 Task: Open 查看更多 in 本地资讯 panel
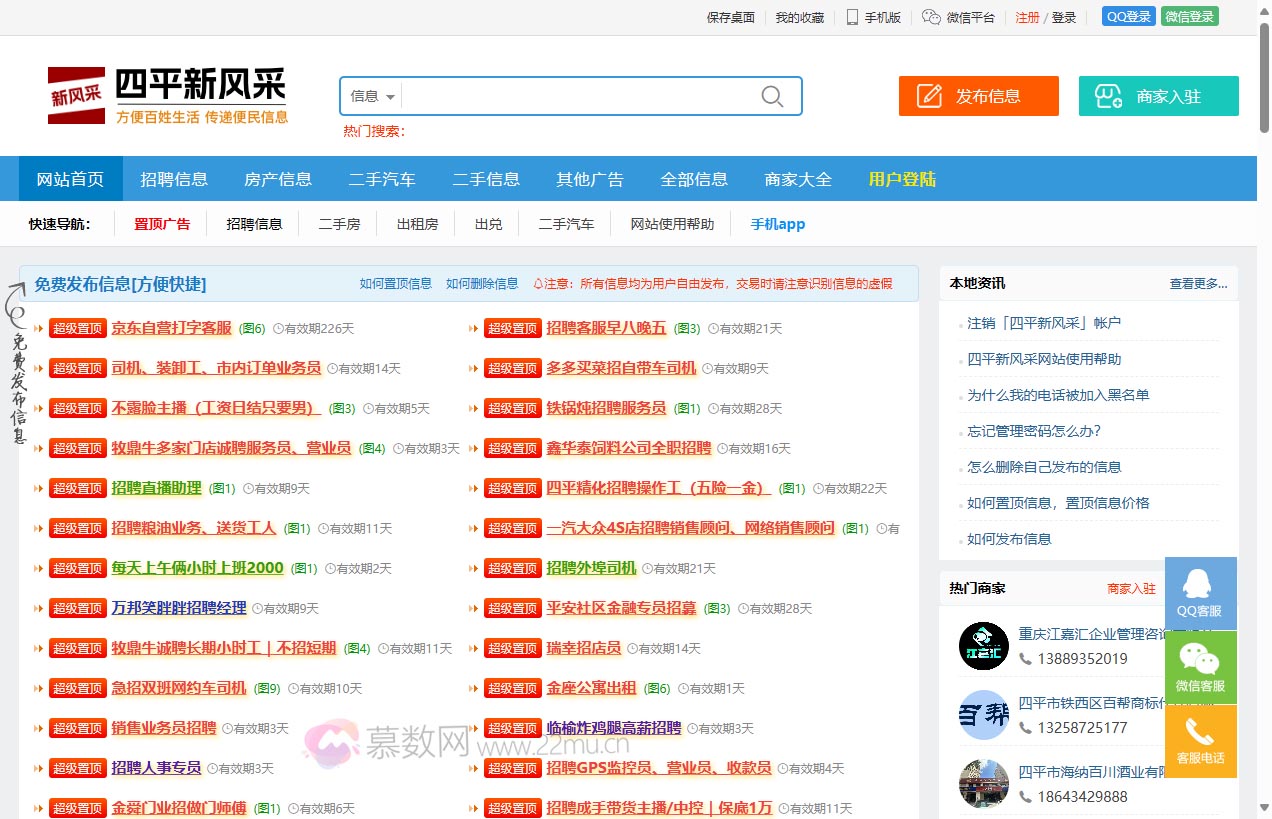(1198, 284)
